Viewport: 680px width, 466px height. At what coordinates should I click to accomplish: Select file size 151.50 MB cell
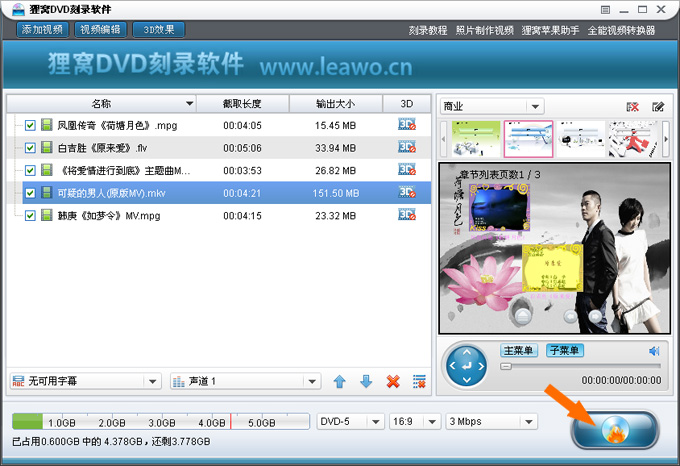click(x=336, y=193)
